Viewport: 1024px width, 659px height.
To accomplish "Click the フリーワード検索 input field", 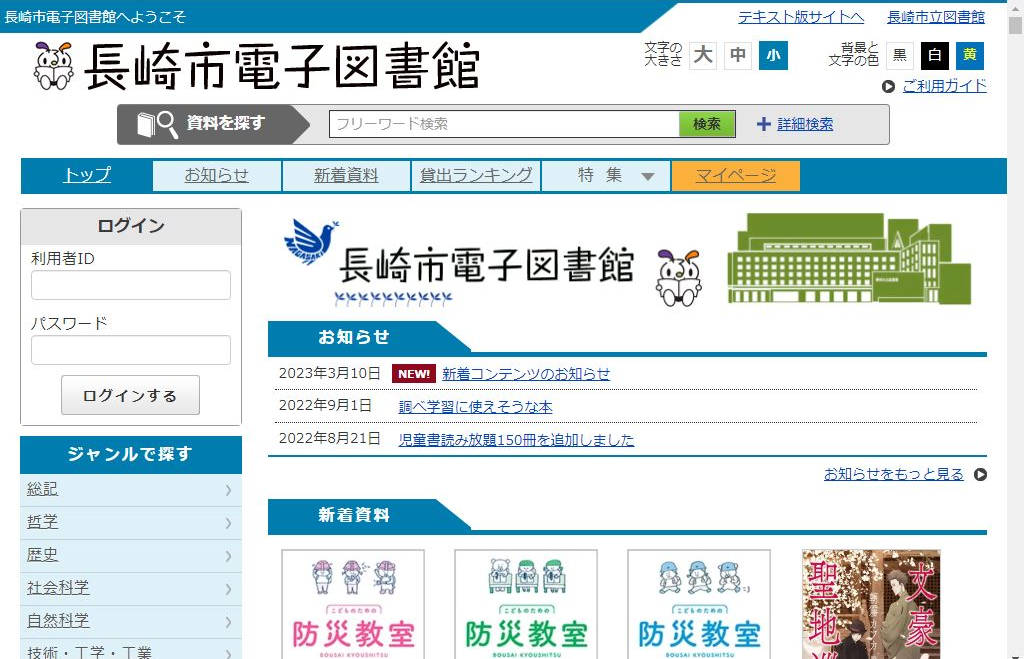I will [504, 124].
